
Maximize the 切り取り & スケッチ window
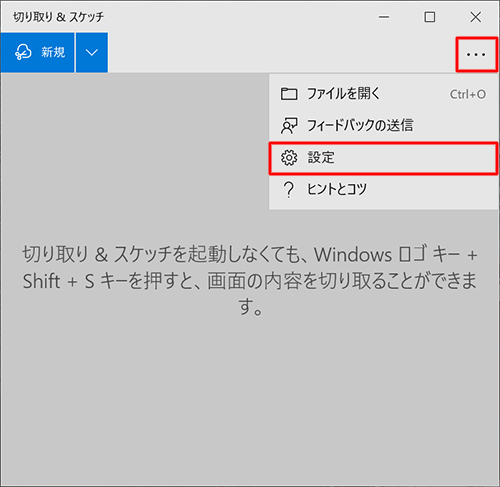[x=430, y=17]
